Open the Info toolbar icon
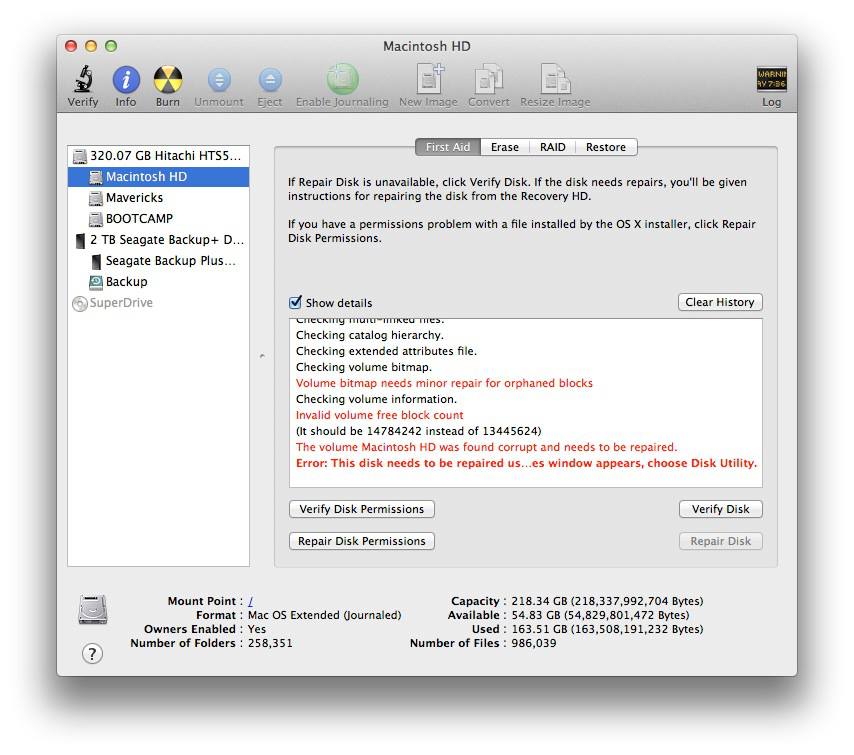This screenshot has width=854, height=755. (126, 81)
